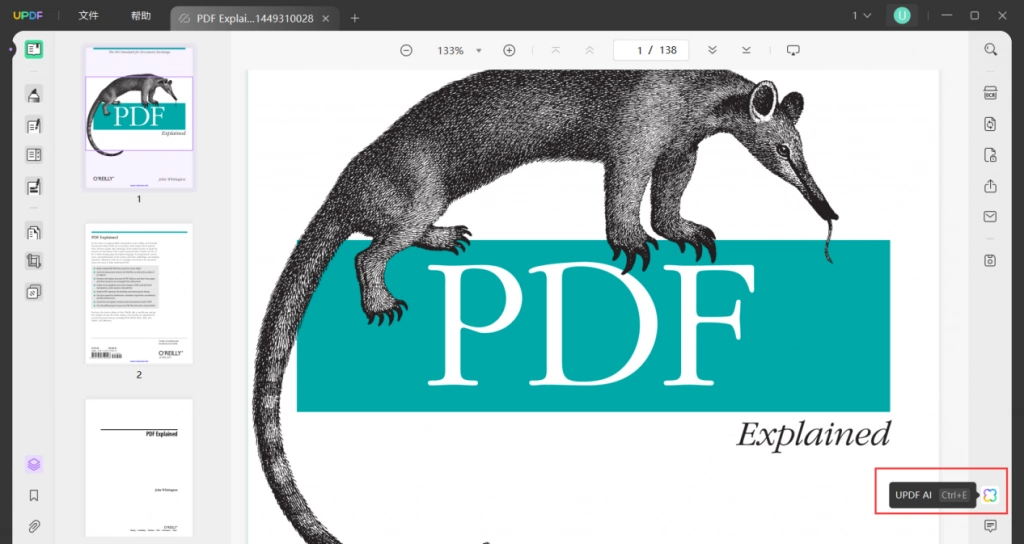Select the highlighter Comment mode icon
Image resolution: width=1024 pixels, height=544 pixels.
[34, 94]
